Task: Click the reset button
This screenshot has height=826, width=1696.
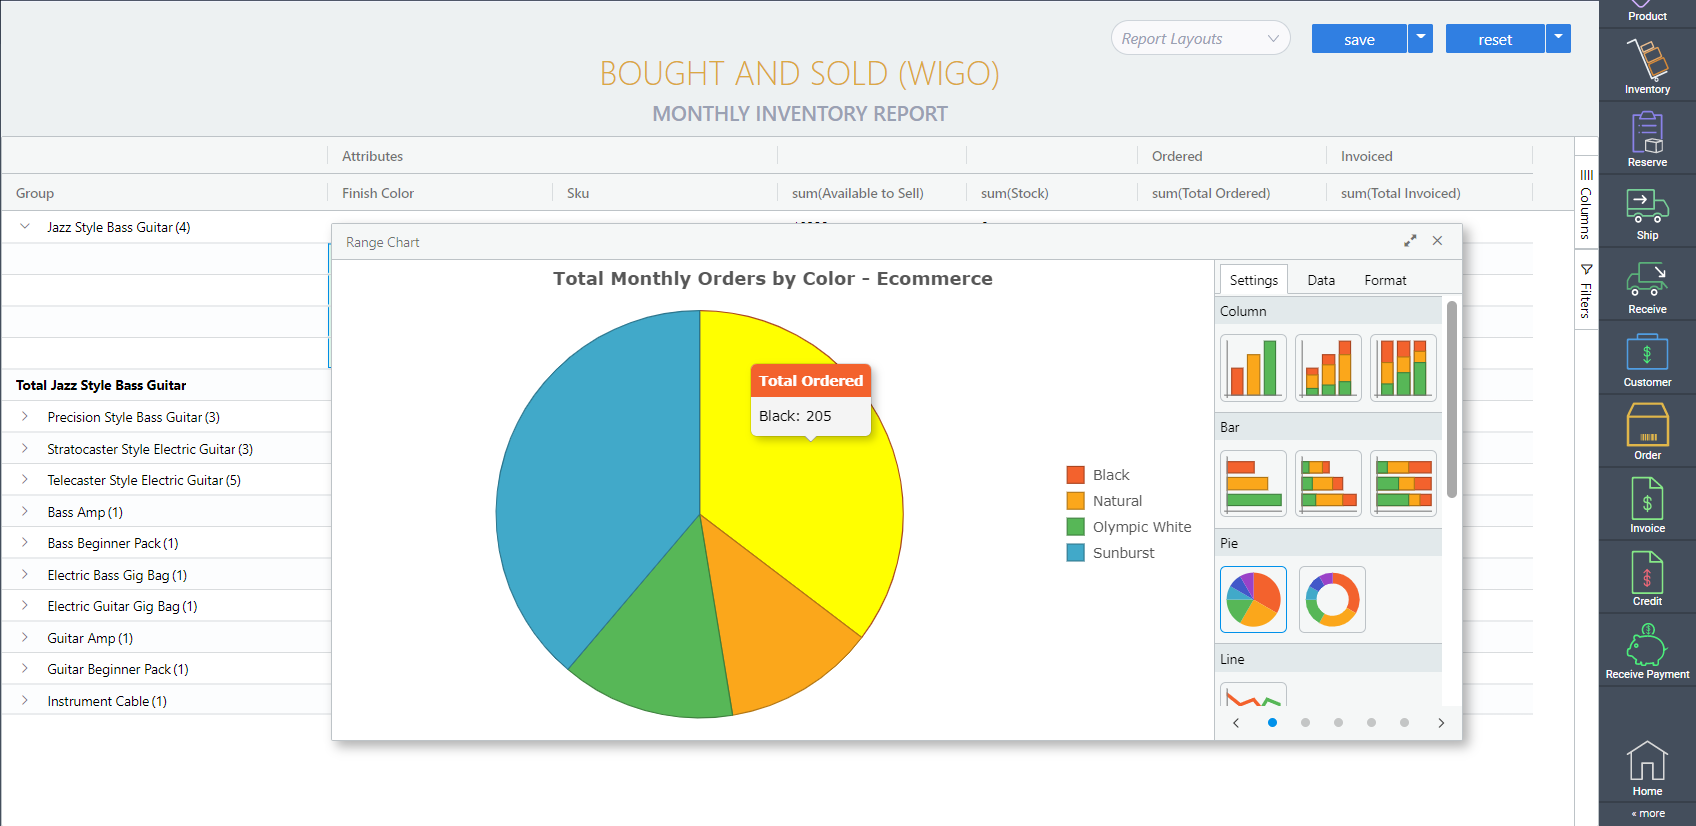Action: 1494,40
